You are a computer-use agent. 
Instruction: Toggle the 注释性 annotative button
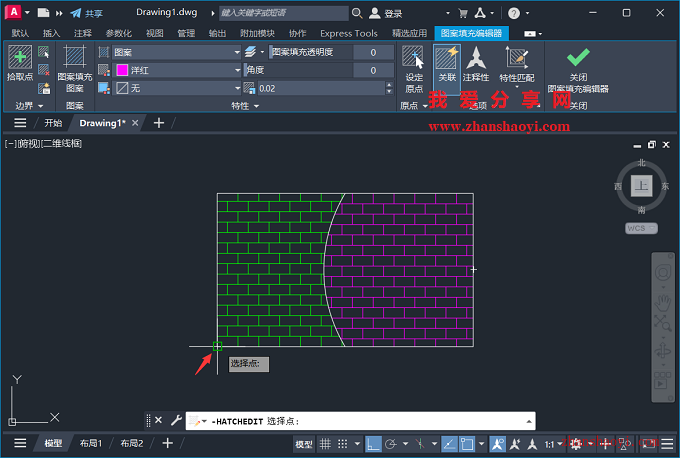click(x=476, y=64)
